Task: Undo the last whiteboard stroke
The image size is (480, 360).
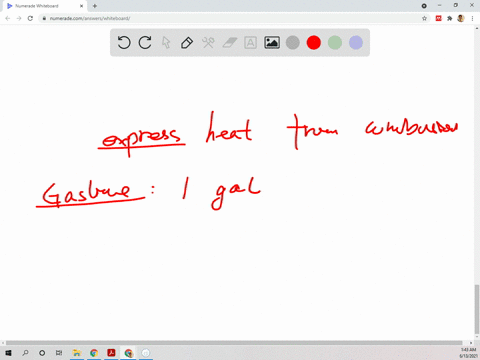Action: click(x=124, y=43)
